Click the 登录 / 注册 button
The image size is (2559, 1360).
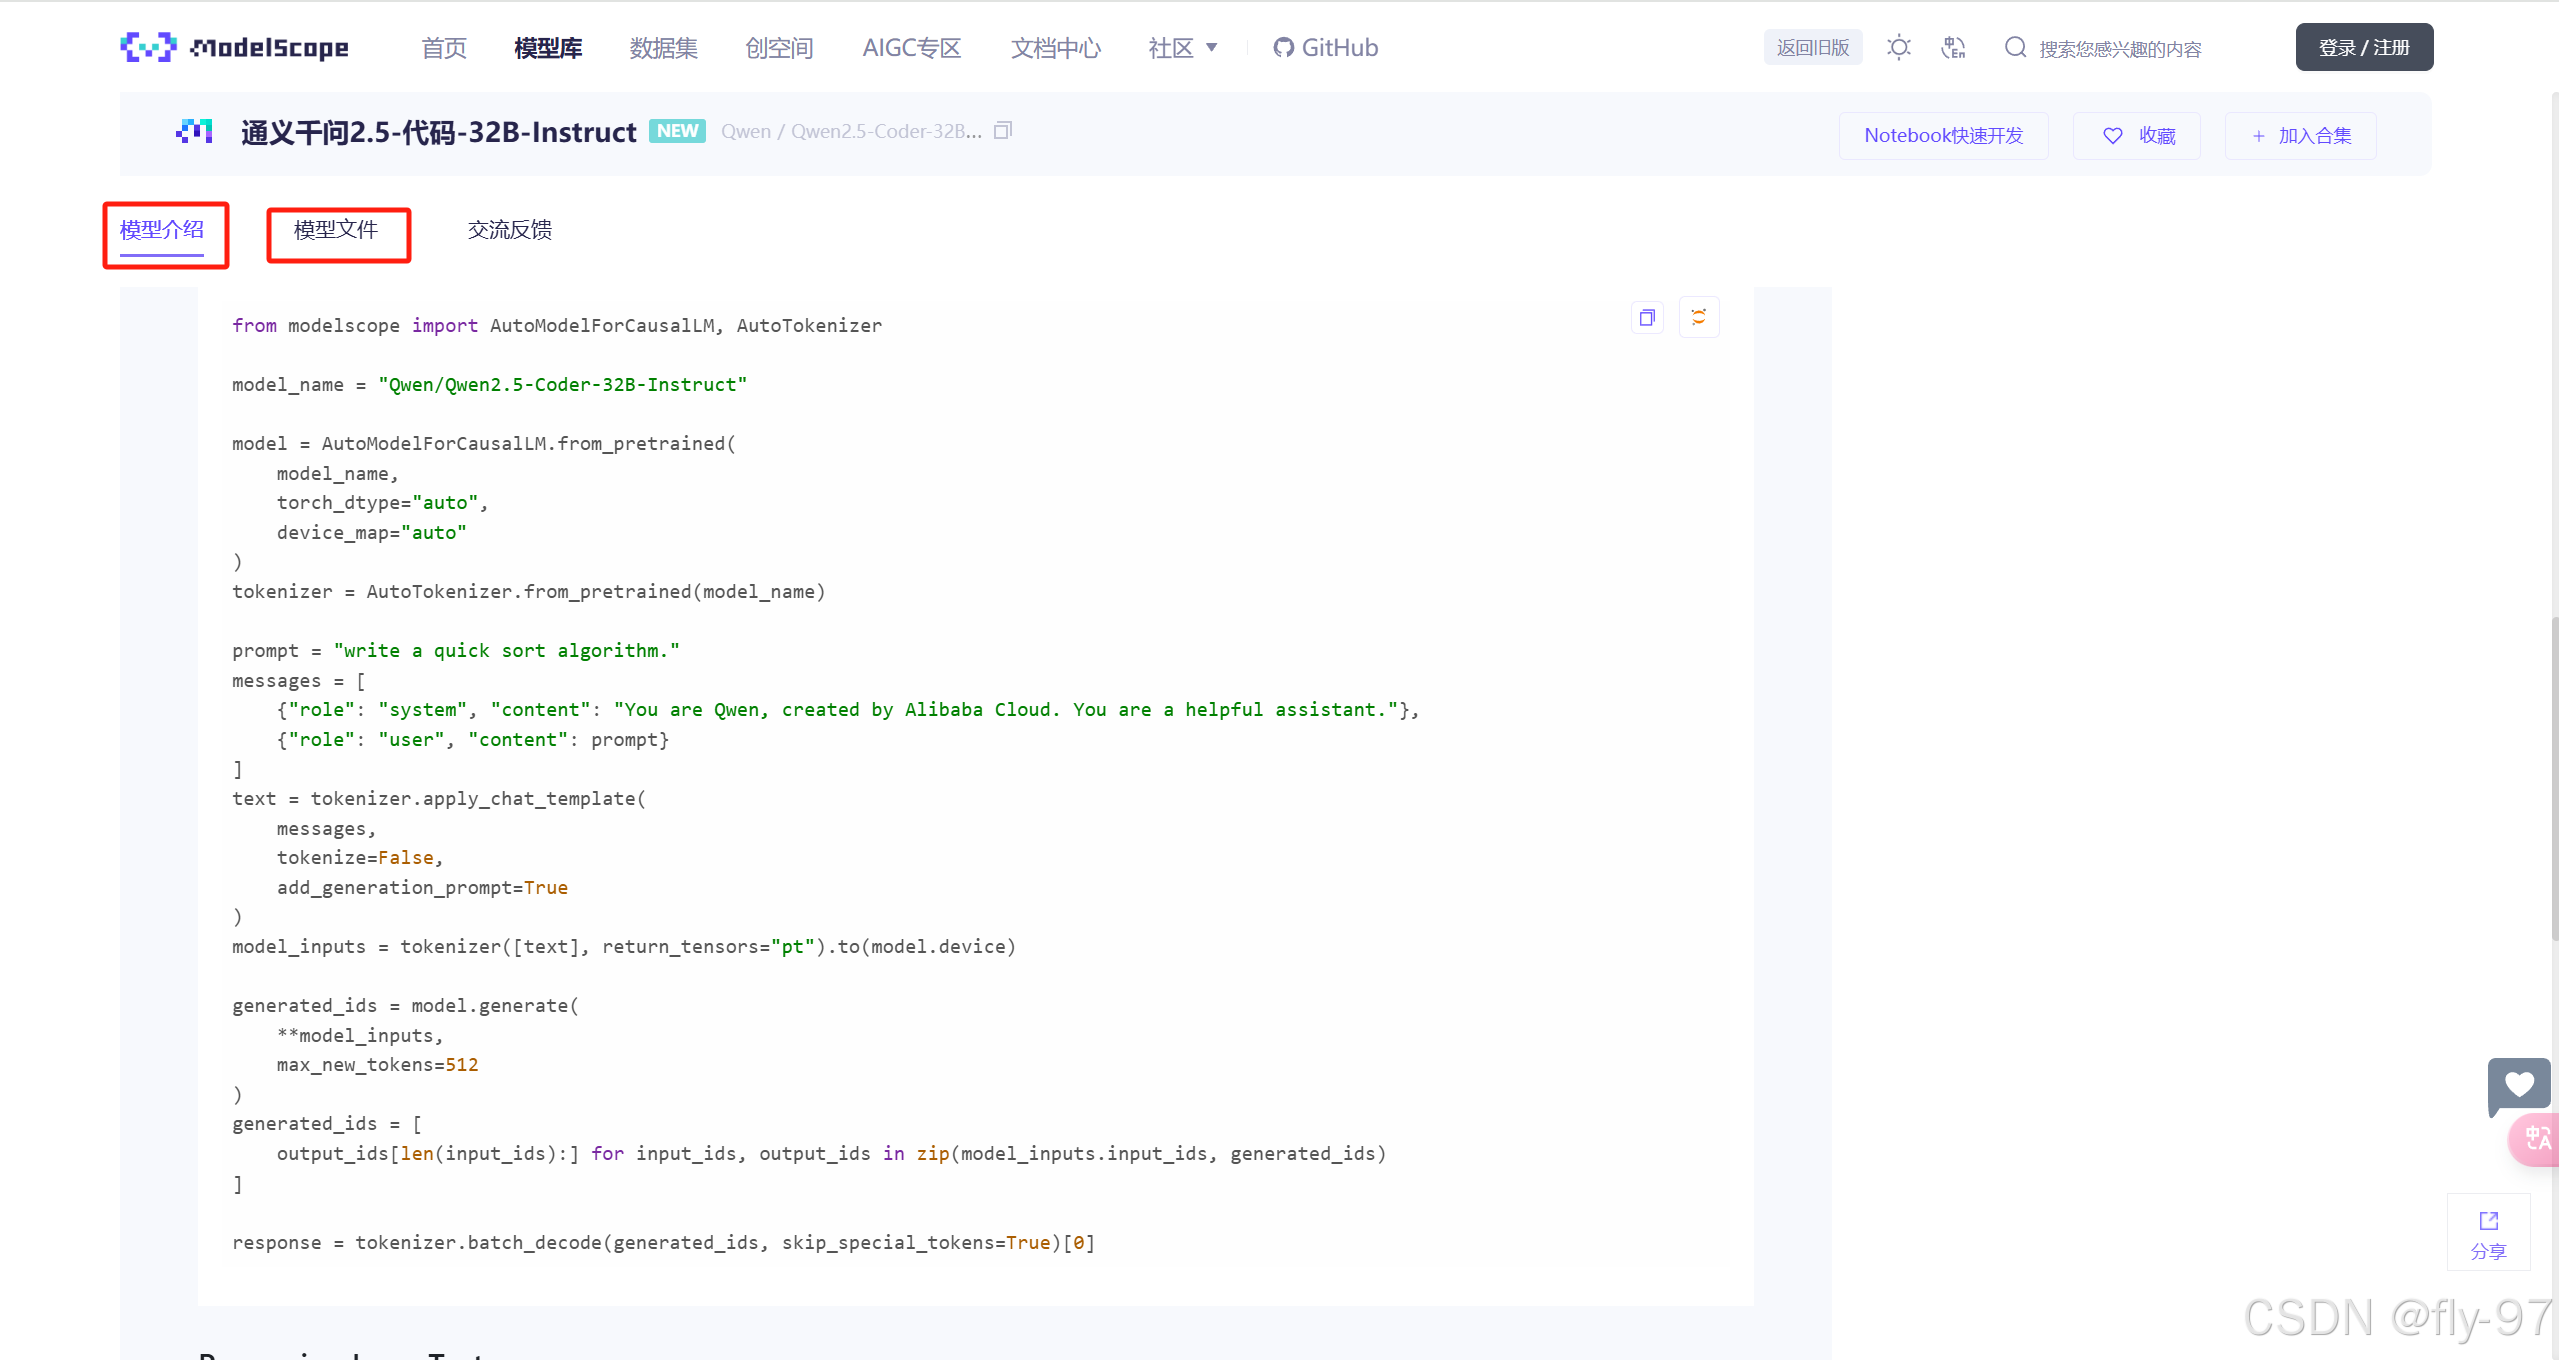coord(2364,47)
